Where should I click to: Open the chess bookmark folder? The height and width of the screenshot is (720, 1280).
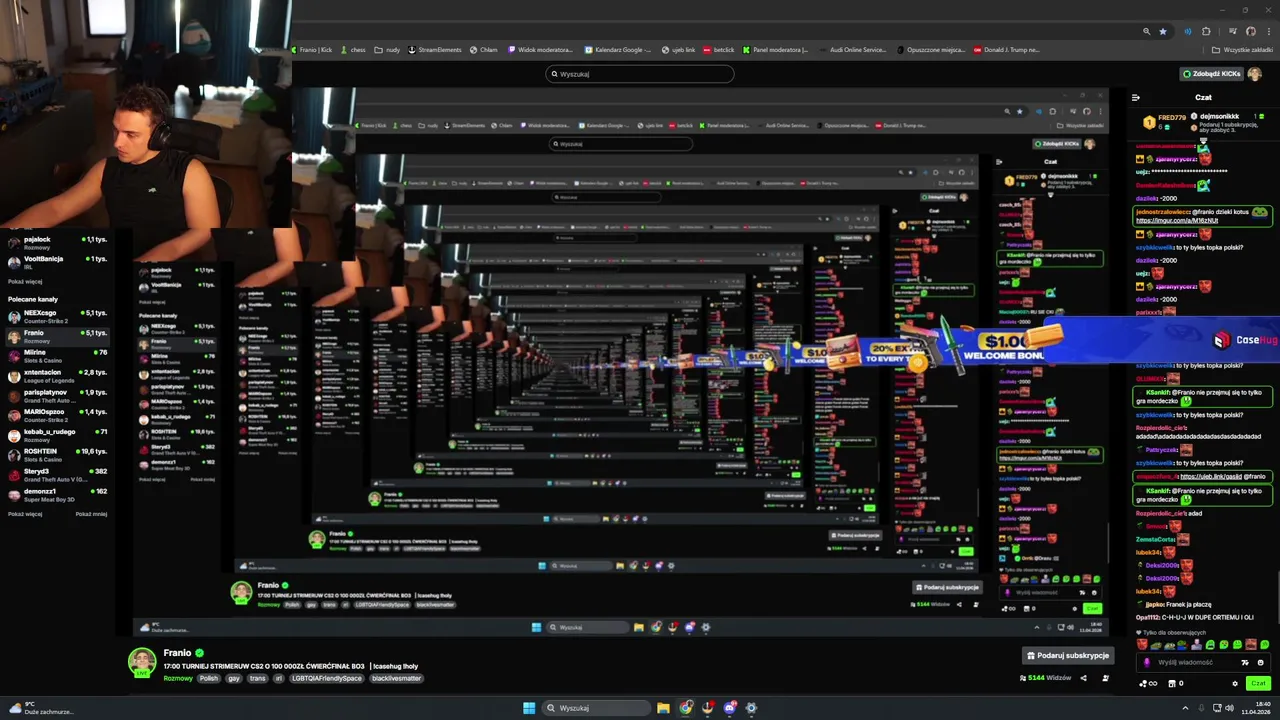coord(353,50)
